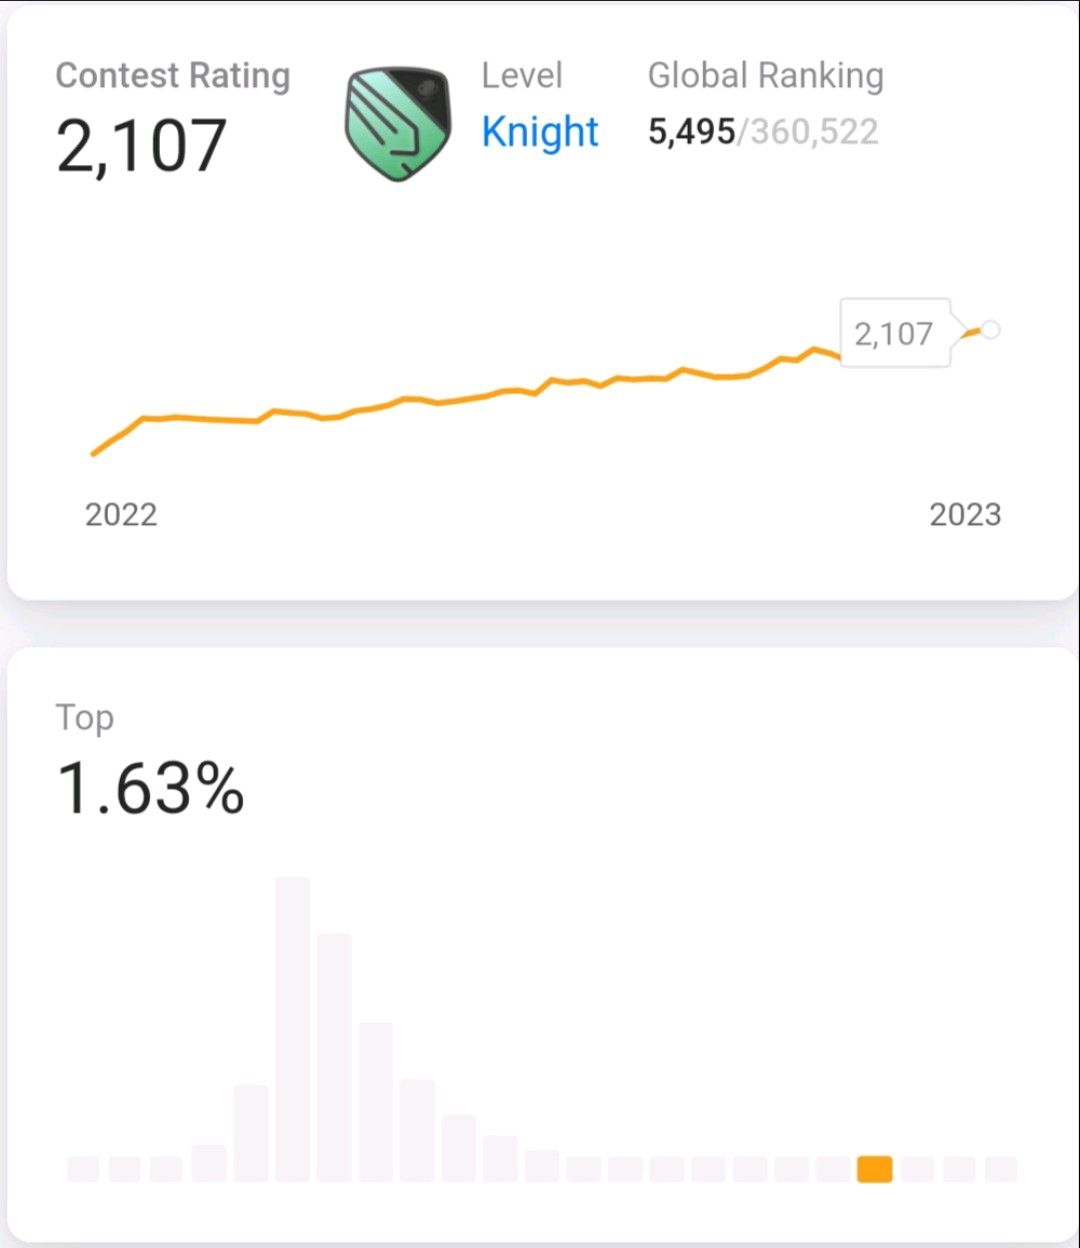The width and height of the screenshot is (1080, 1248).
Task: Click the 5,495 global ranking number
Action: click(691, 132)
